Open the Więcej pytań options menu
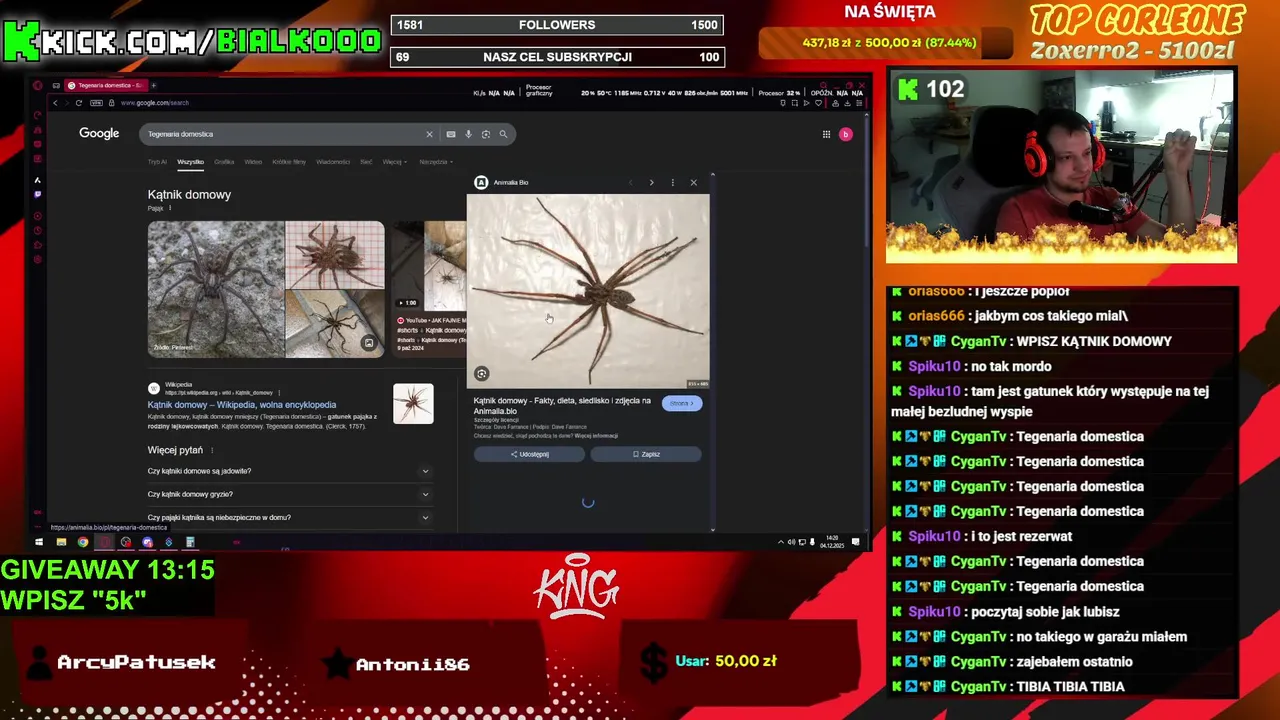This screenshot has width=1280, height=720. (212, 450)
